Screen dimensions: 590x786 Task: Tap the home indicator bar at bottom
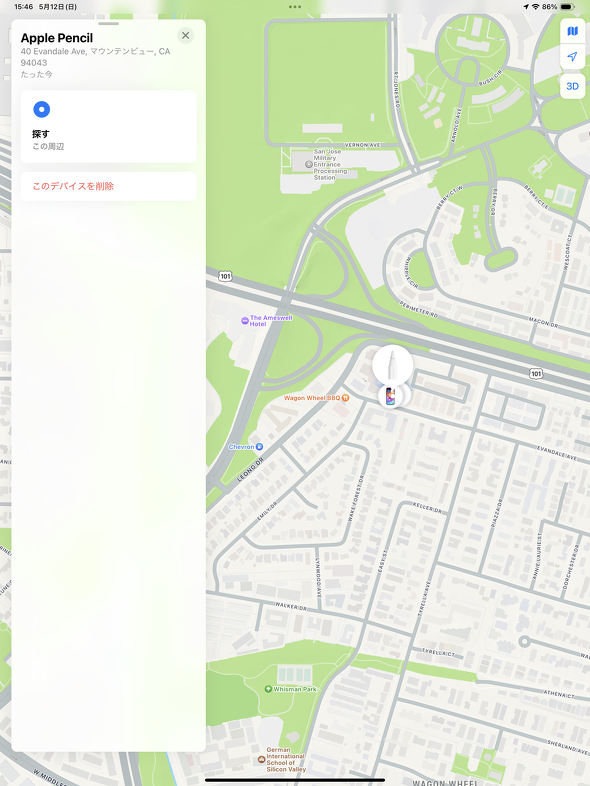pyautogui.click(x=295, y=780)
